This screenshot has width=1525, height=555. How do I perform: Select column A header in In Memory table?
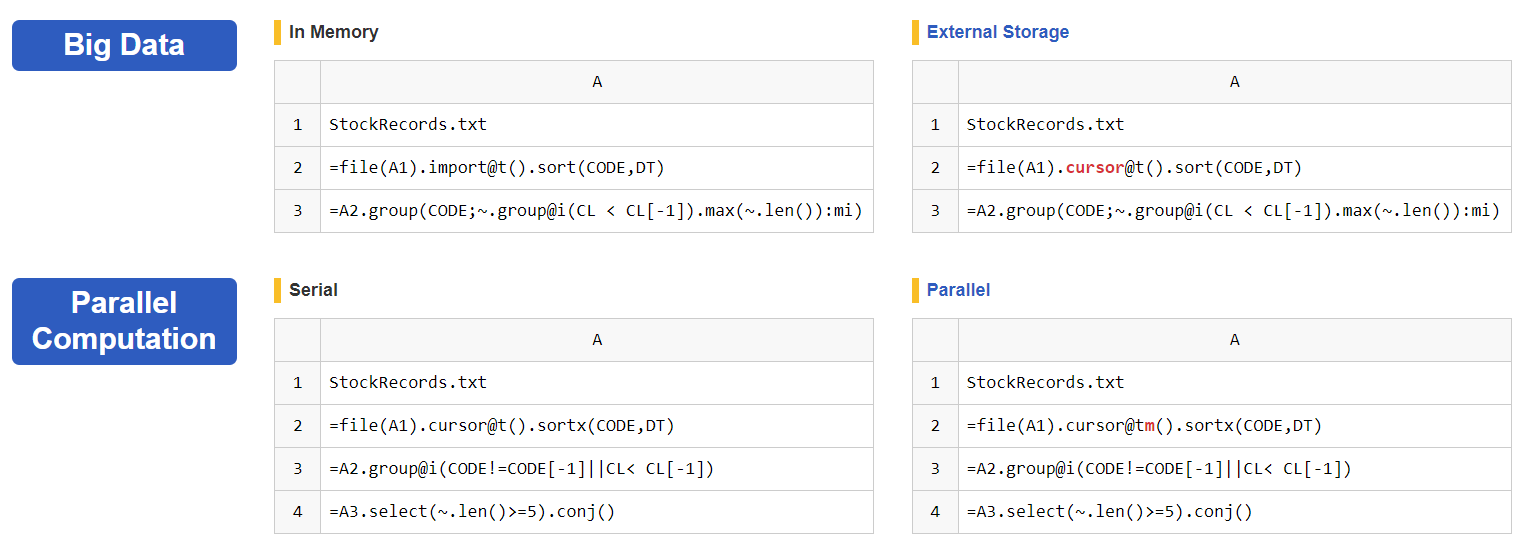[597, 82]
